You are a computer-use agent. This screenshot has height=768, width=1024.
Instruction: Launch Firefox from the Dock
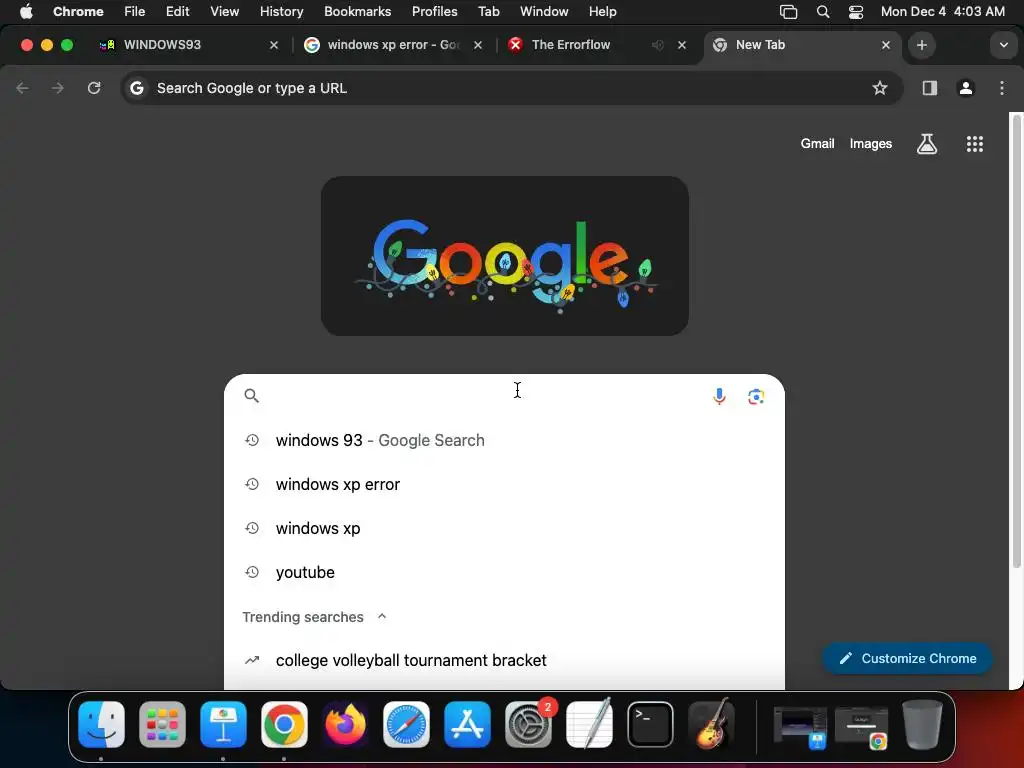[345, 724]
